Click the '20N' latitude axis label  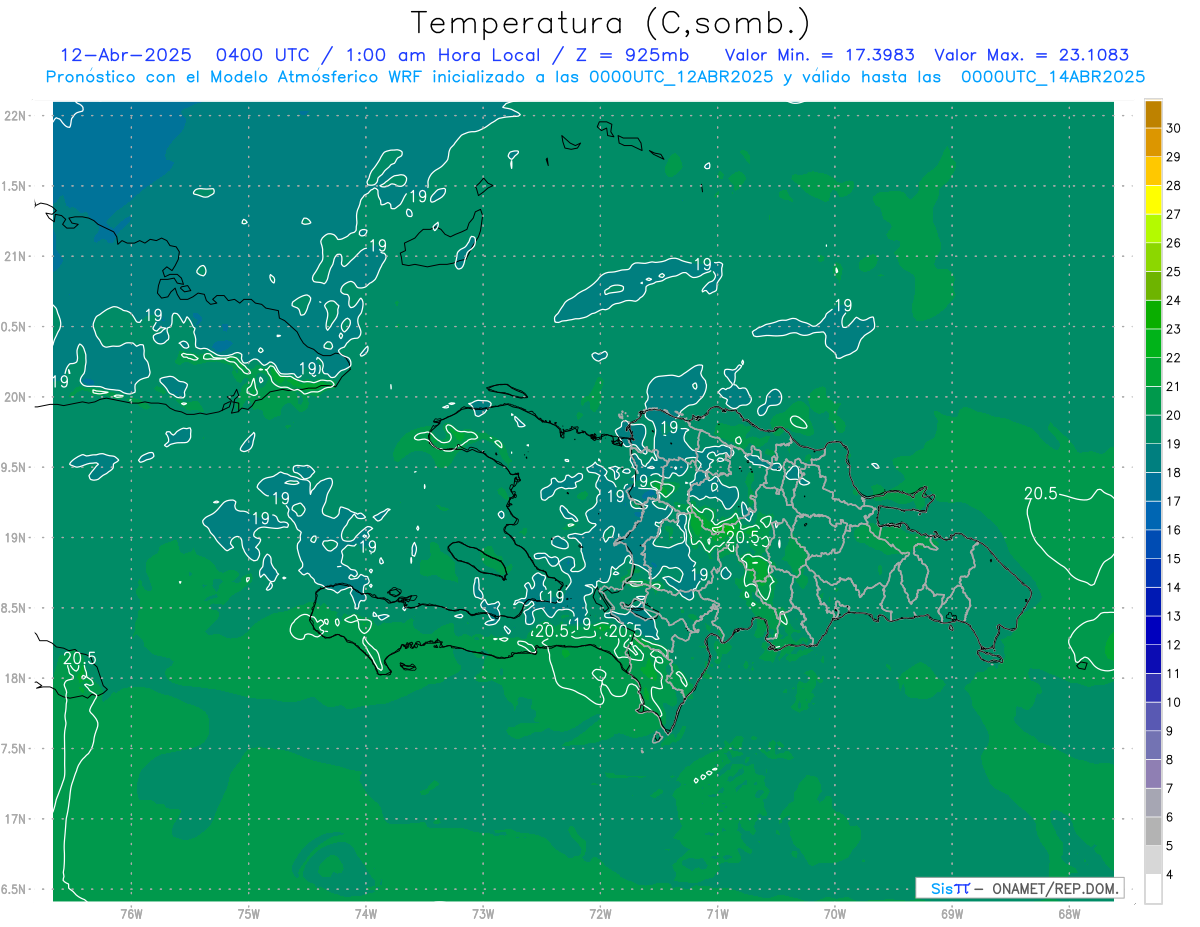pyautogui.click(x=15, y=397)
